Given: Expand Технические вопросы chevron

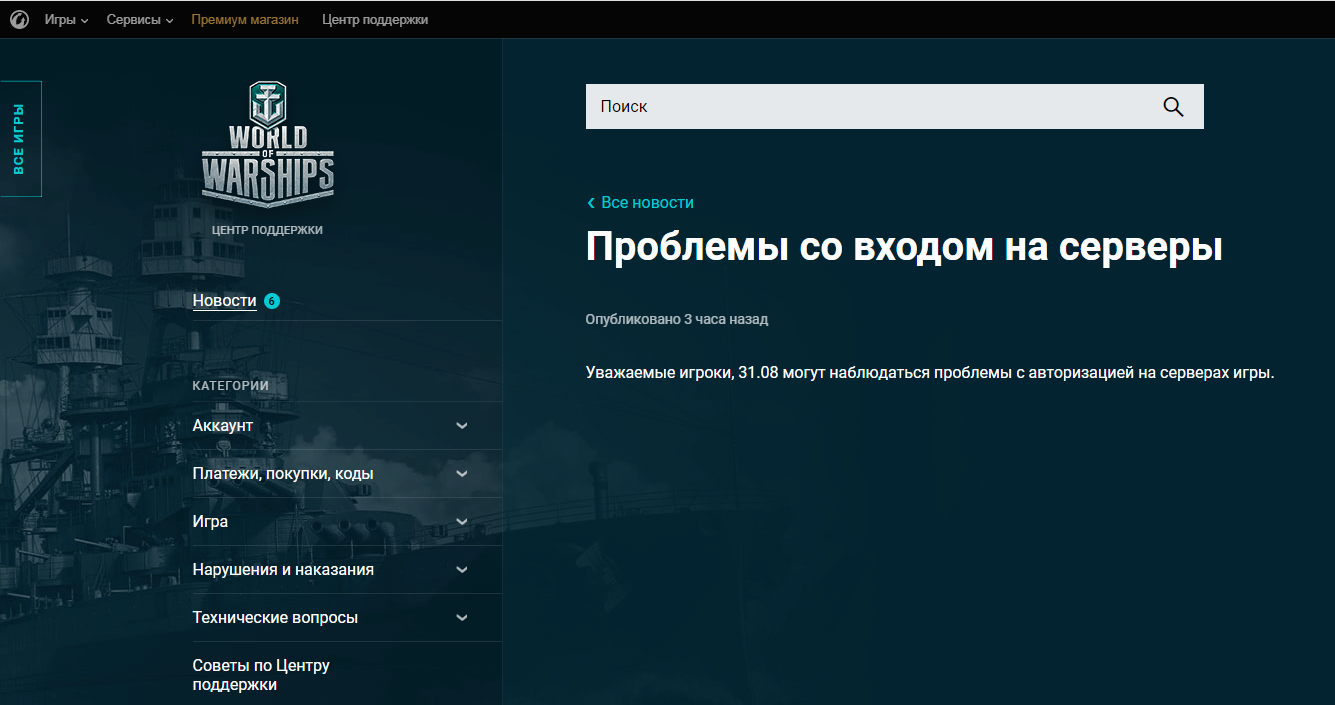Looking at the screenshot, I should (462, 618).
